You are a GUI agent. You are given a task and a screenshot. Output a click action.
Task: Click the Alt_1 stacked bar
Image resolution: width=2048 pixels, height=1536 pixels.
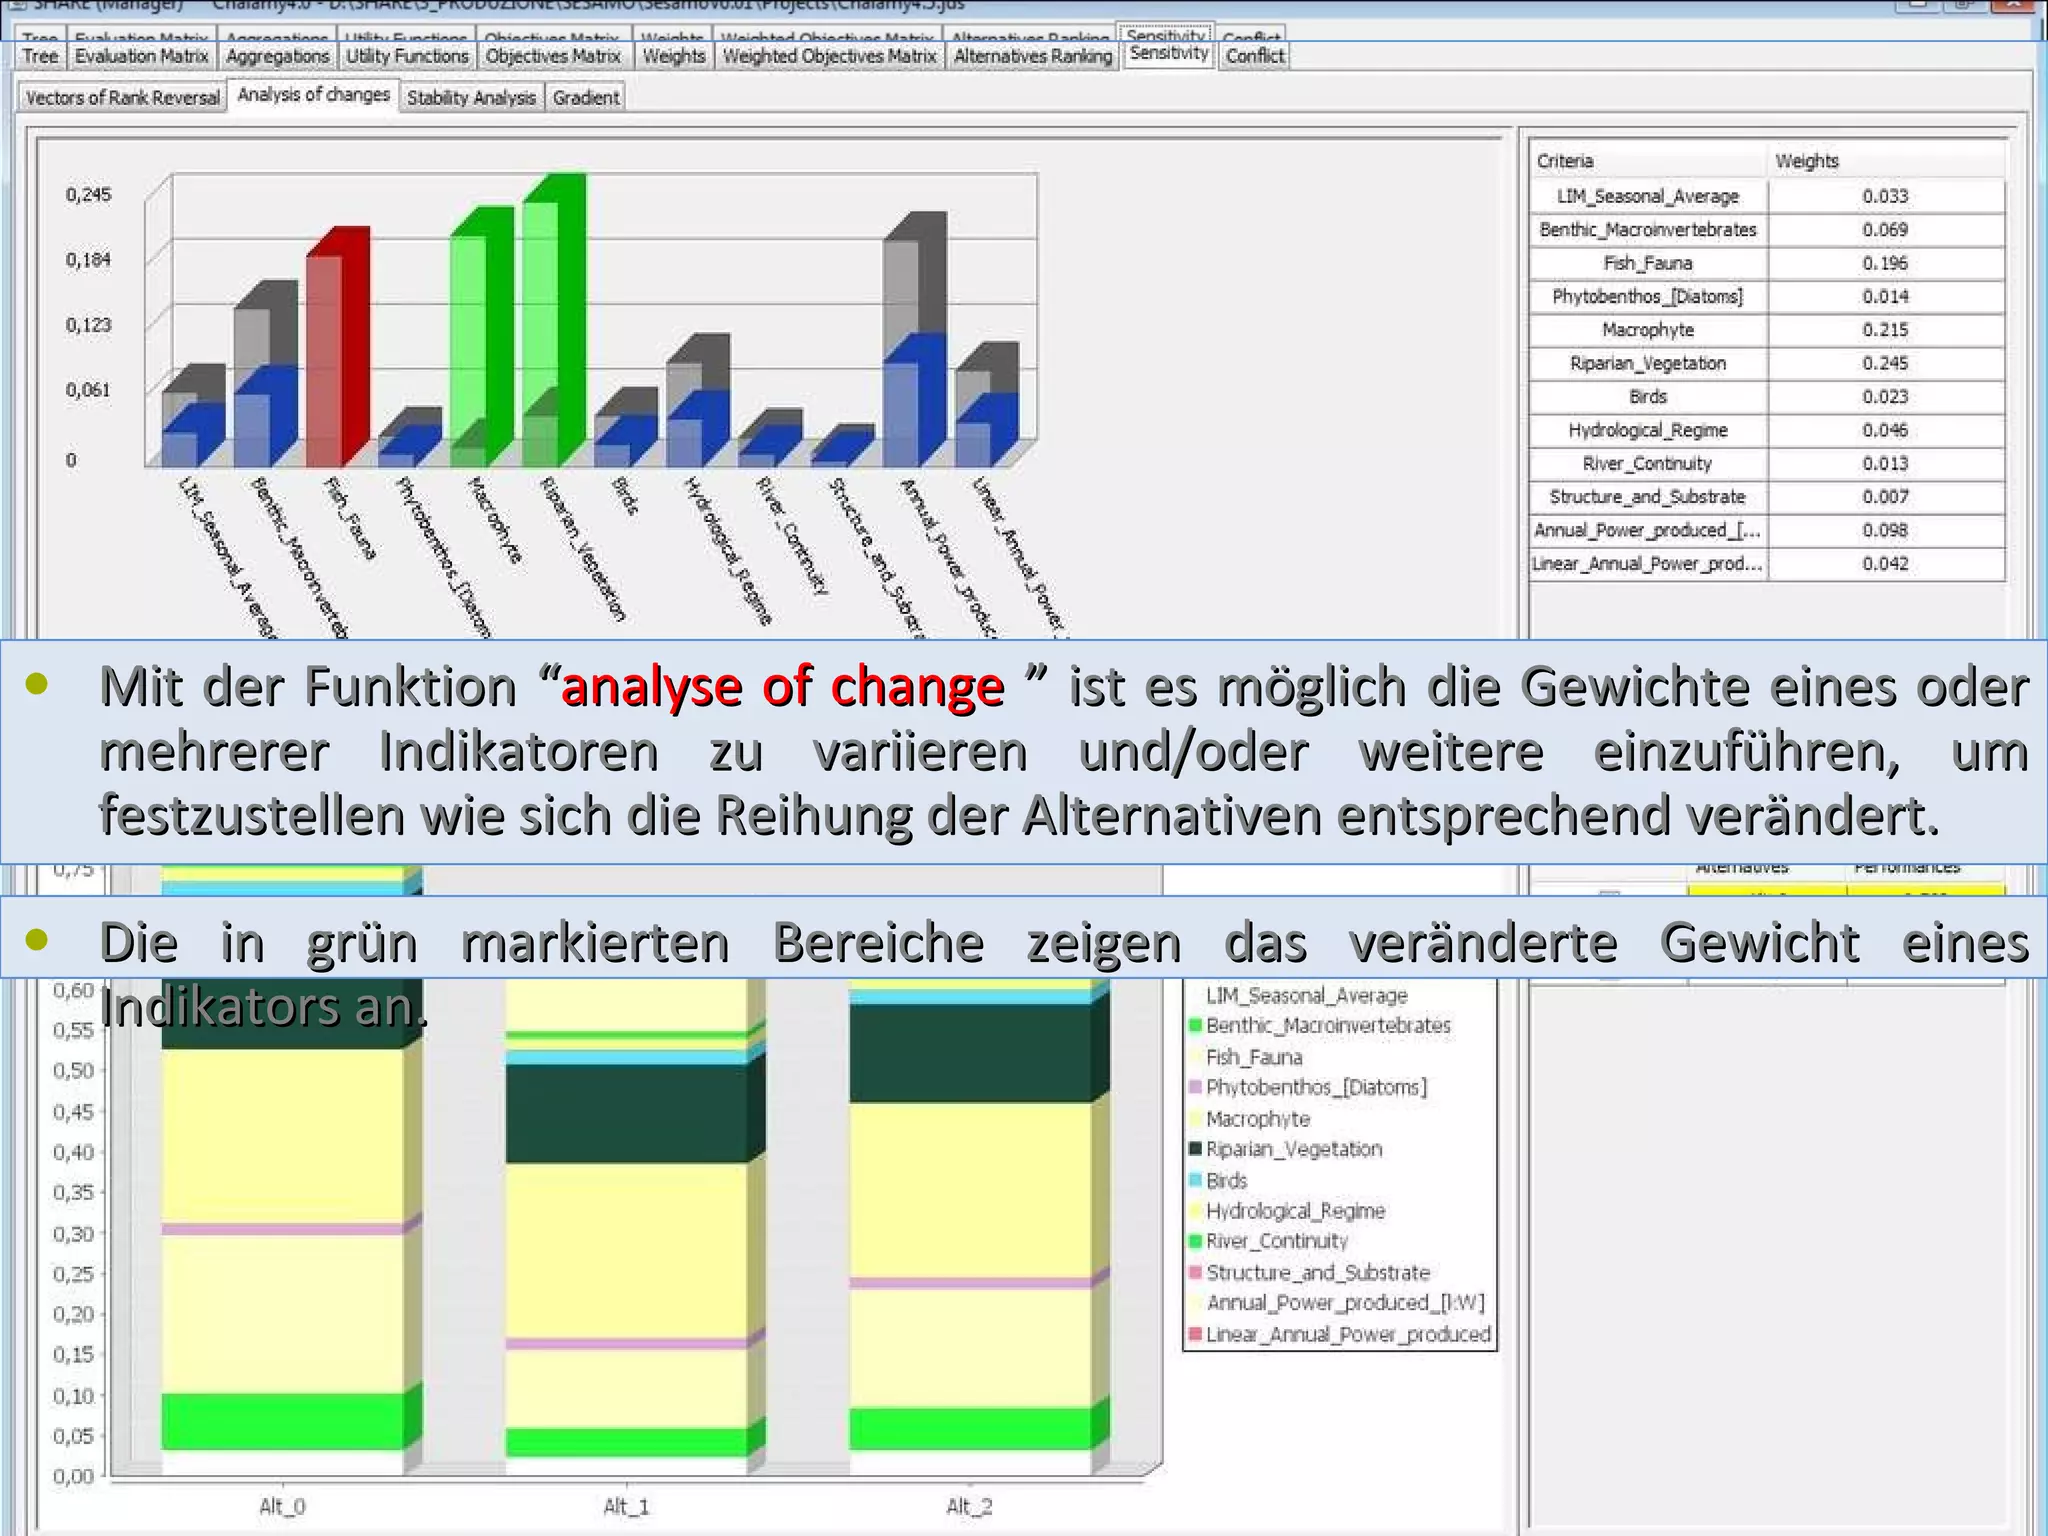635,1225
